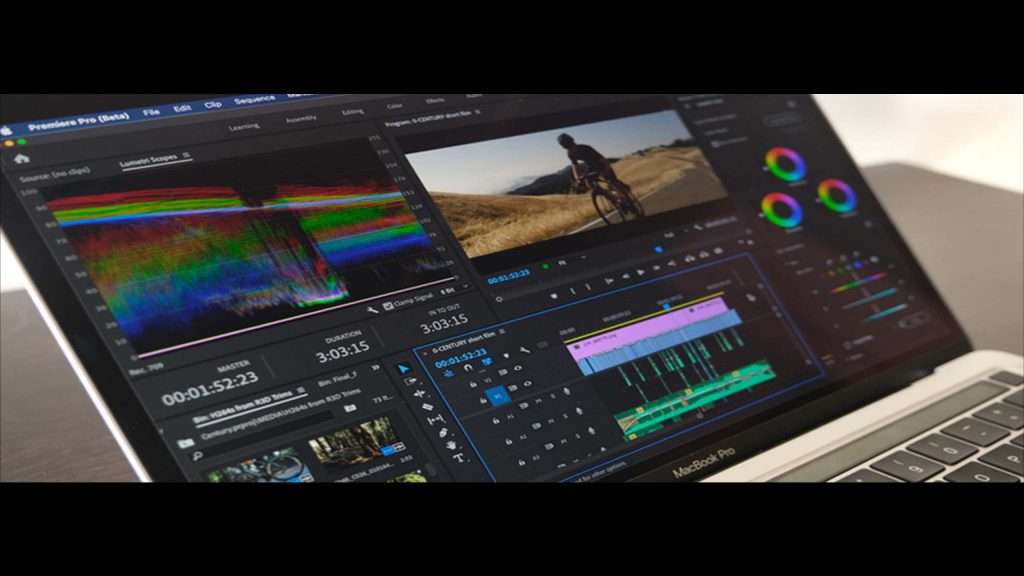This screenshot has width=1024, height=576.
Task: Mute audio track A2
Action: pos(551,421)
